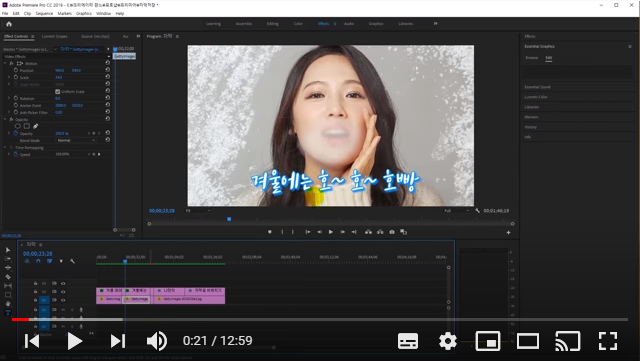Screen dimensions: 640x361
Task: Toggle the Opacity fx effect on/off
Action: coord(11,119)
